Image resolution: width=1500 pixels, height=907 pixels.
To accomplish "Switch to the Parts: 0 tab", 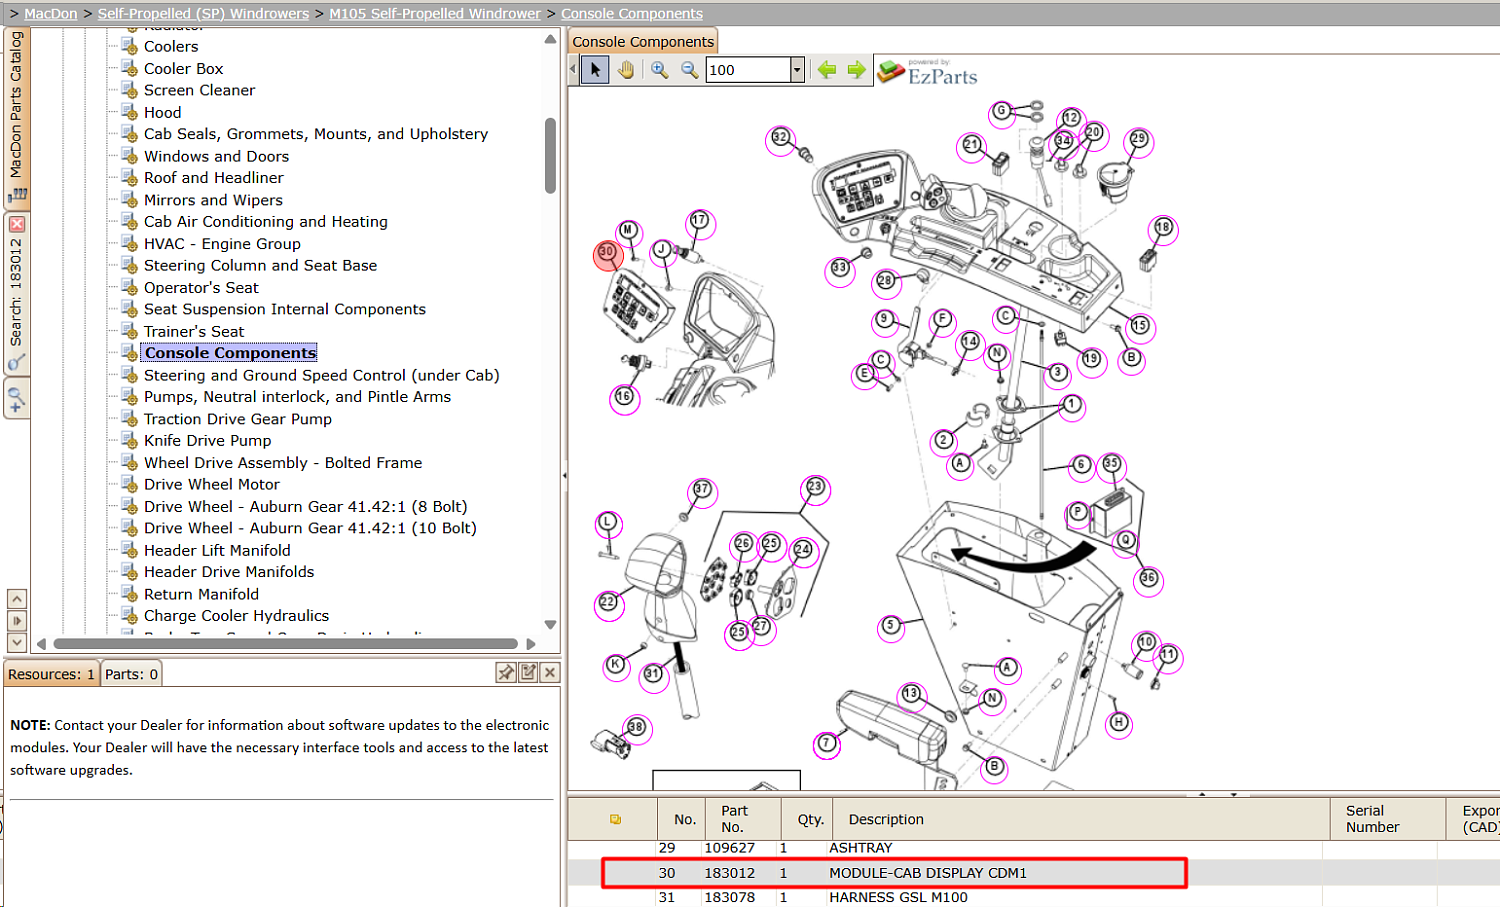I will (132, 674).
